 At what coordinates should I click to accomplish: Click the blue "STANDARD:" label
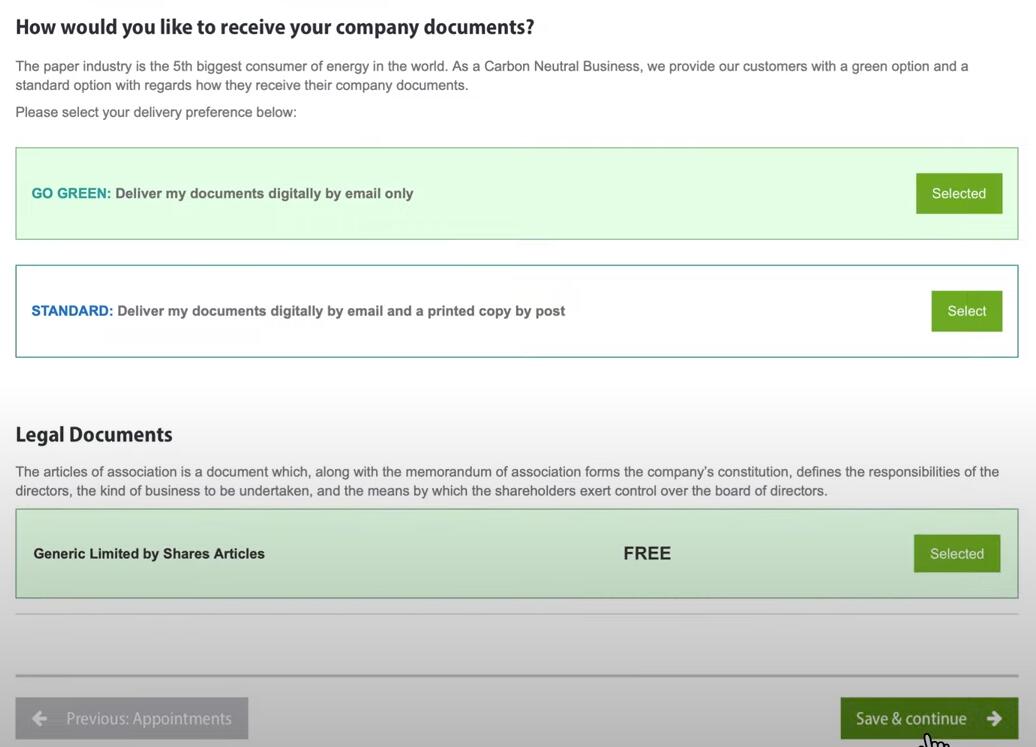coord(72,311)
